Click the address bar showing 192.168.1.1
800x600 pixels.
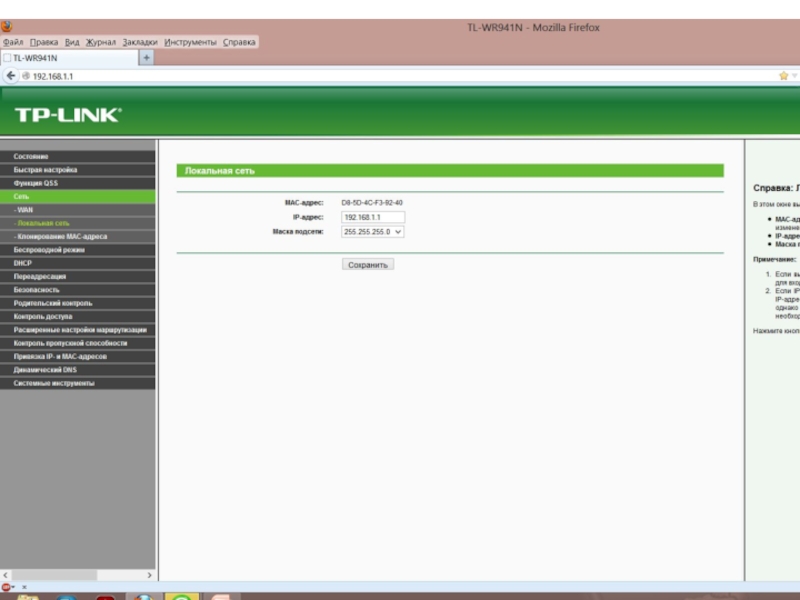pos(398,76)
